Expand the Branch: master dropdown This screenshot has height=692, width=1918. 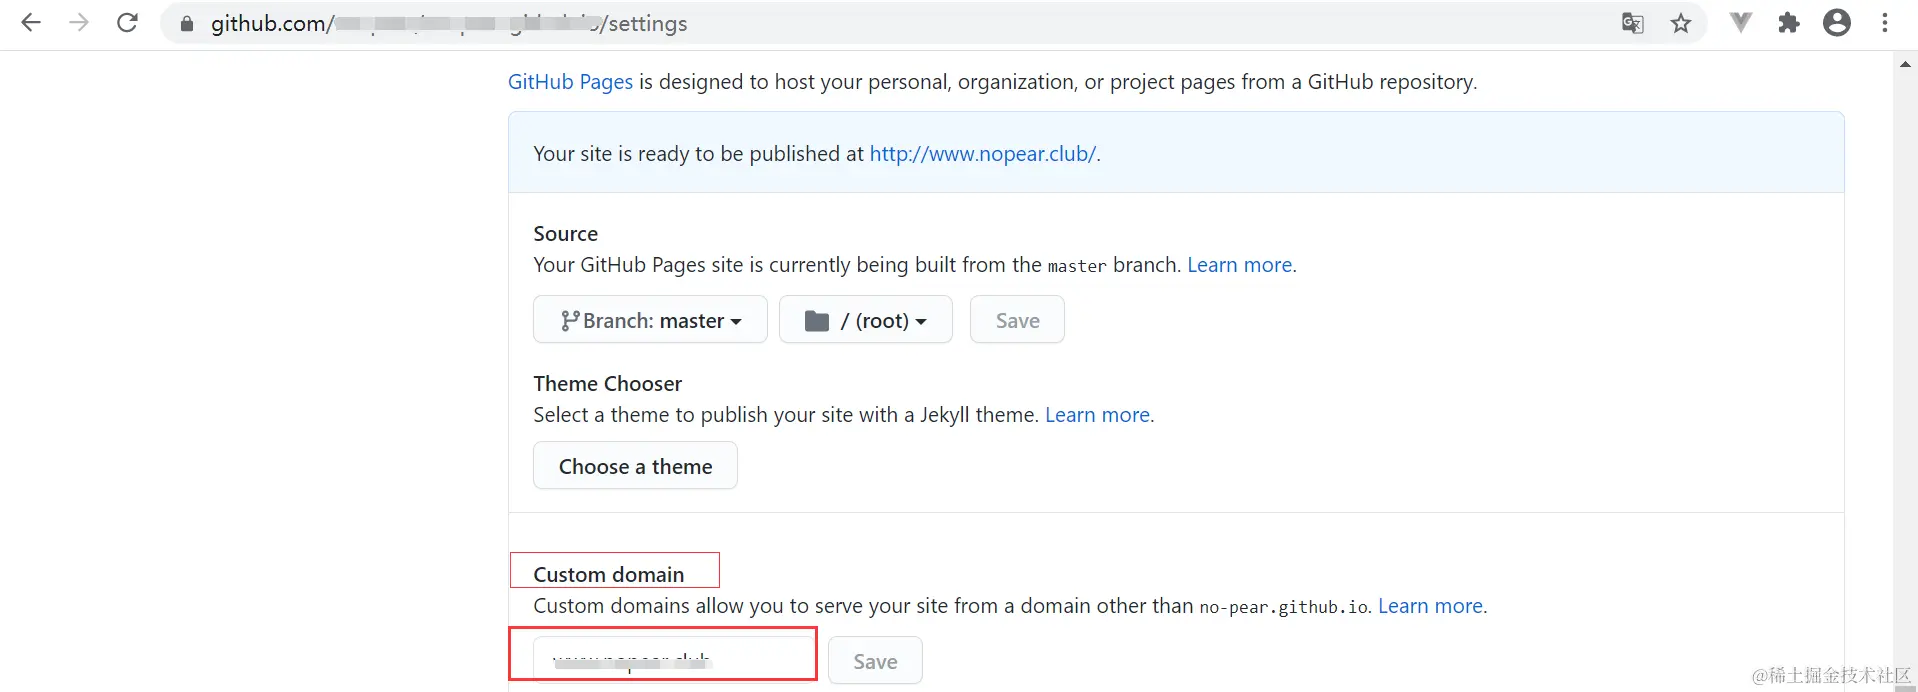point(650,320)
